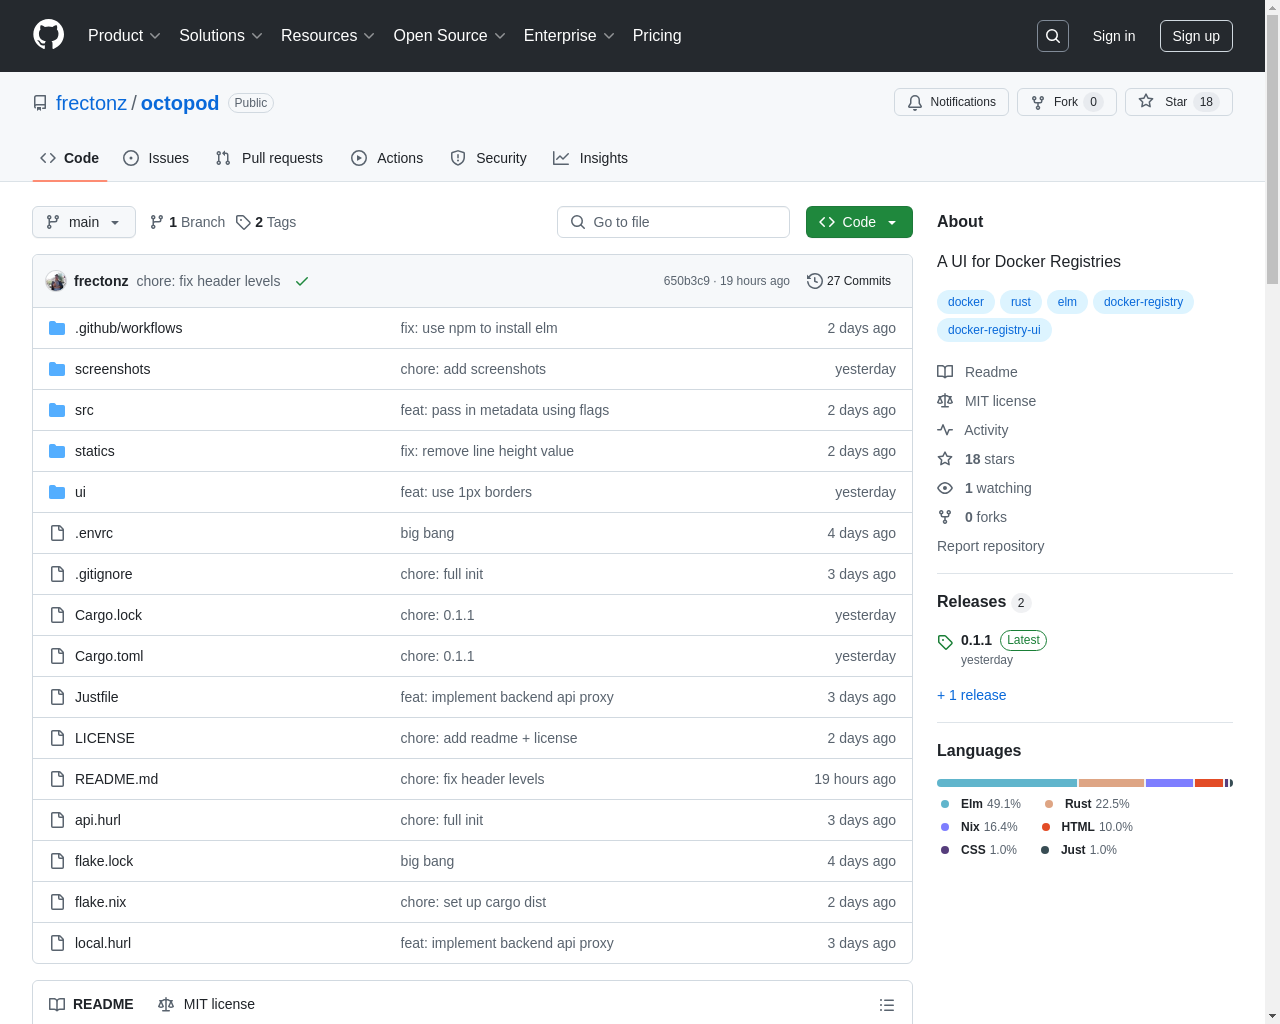Click the book icon next to Readme
1280x1024 pixels.
pos(945,372)
